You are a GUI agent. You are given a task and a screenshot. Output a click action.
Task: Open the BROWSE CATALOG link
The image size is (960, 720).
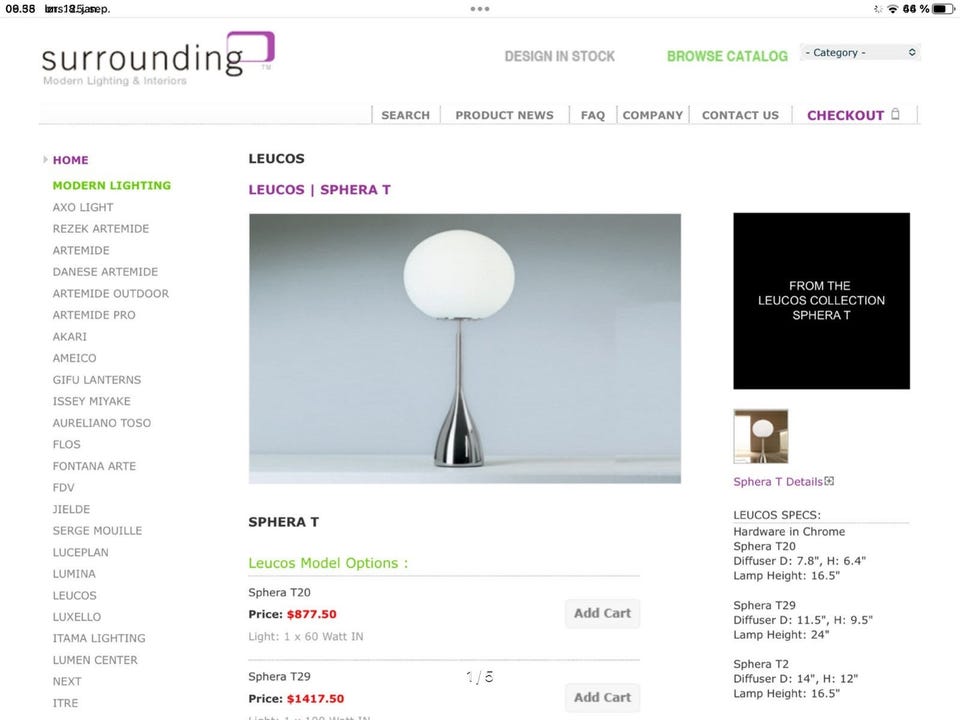click(727, 56)
